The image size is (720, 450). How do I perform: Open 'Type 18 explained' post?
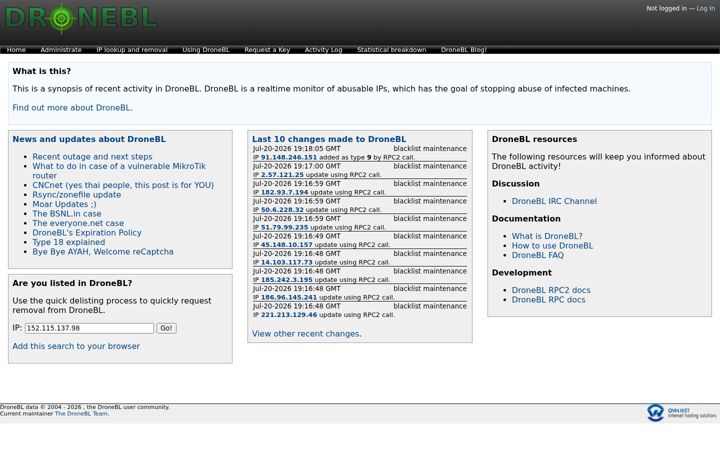click(x=68, y=242)
